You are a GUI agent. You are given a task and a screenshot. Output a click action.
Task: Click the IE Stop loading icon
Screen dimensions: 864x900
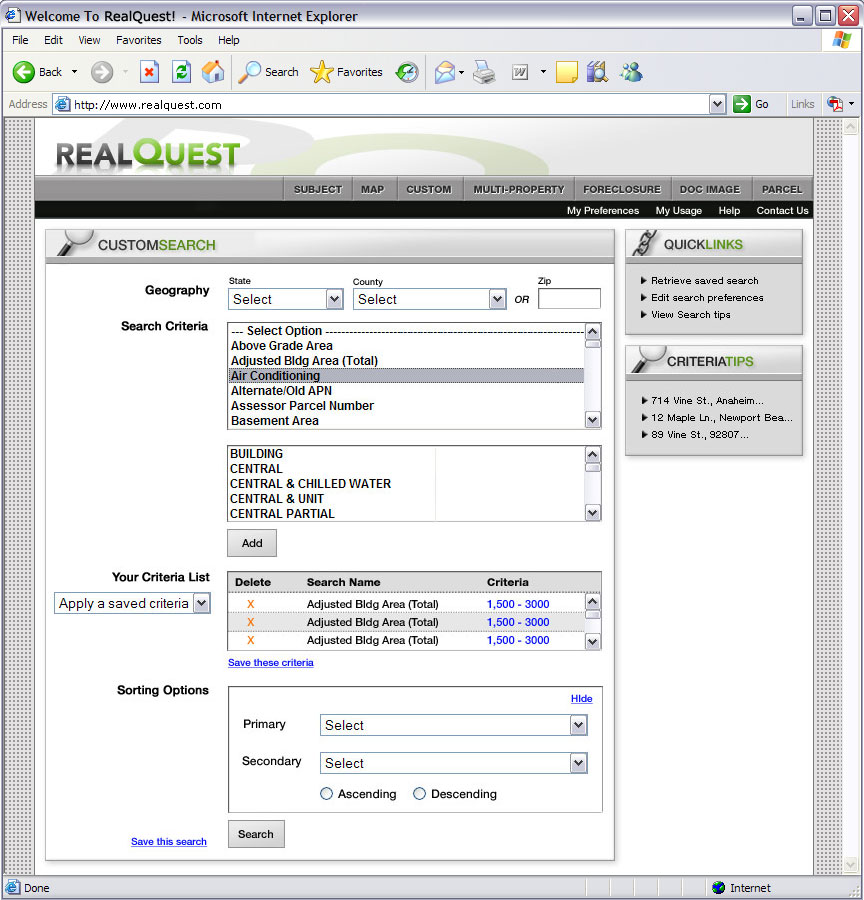[149, 72]
